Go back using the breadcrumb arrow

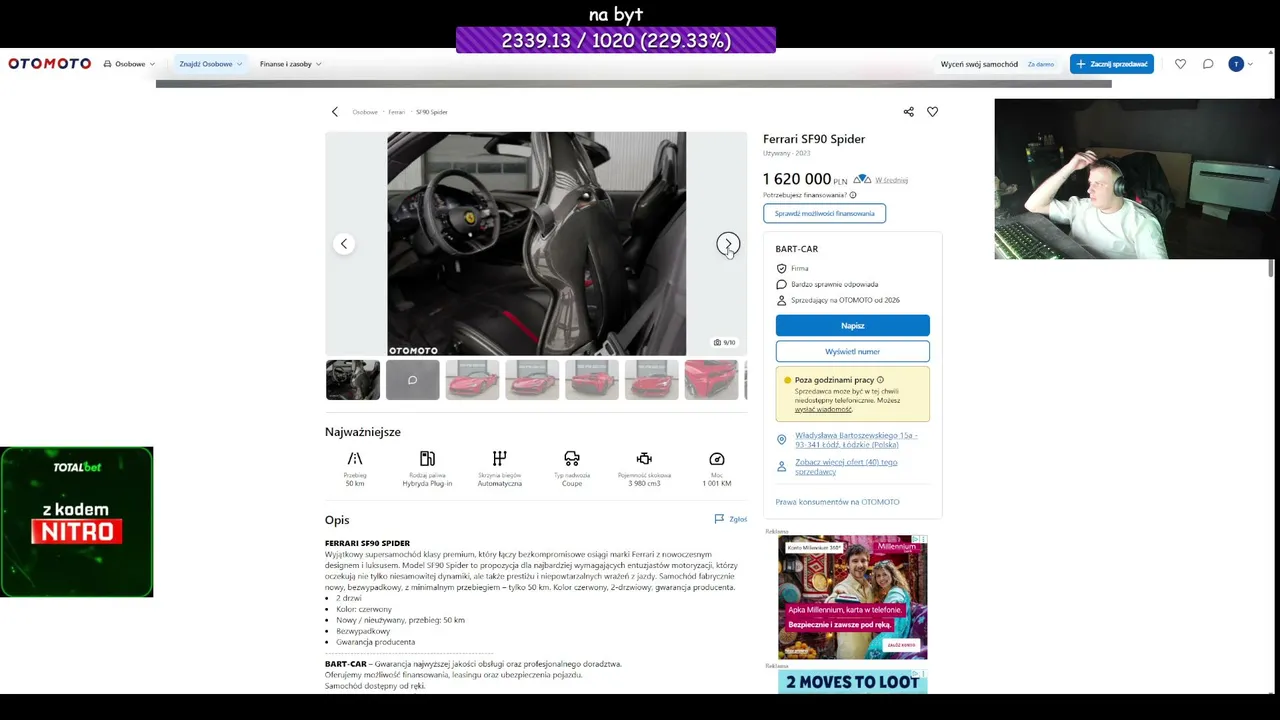(x=335, y=112)
